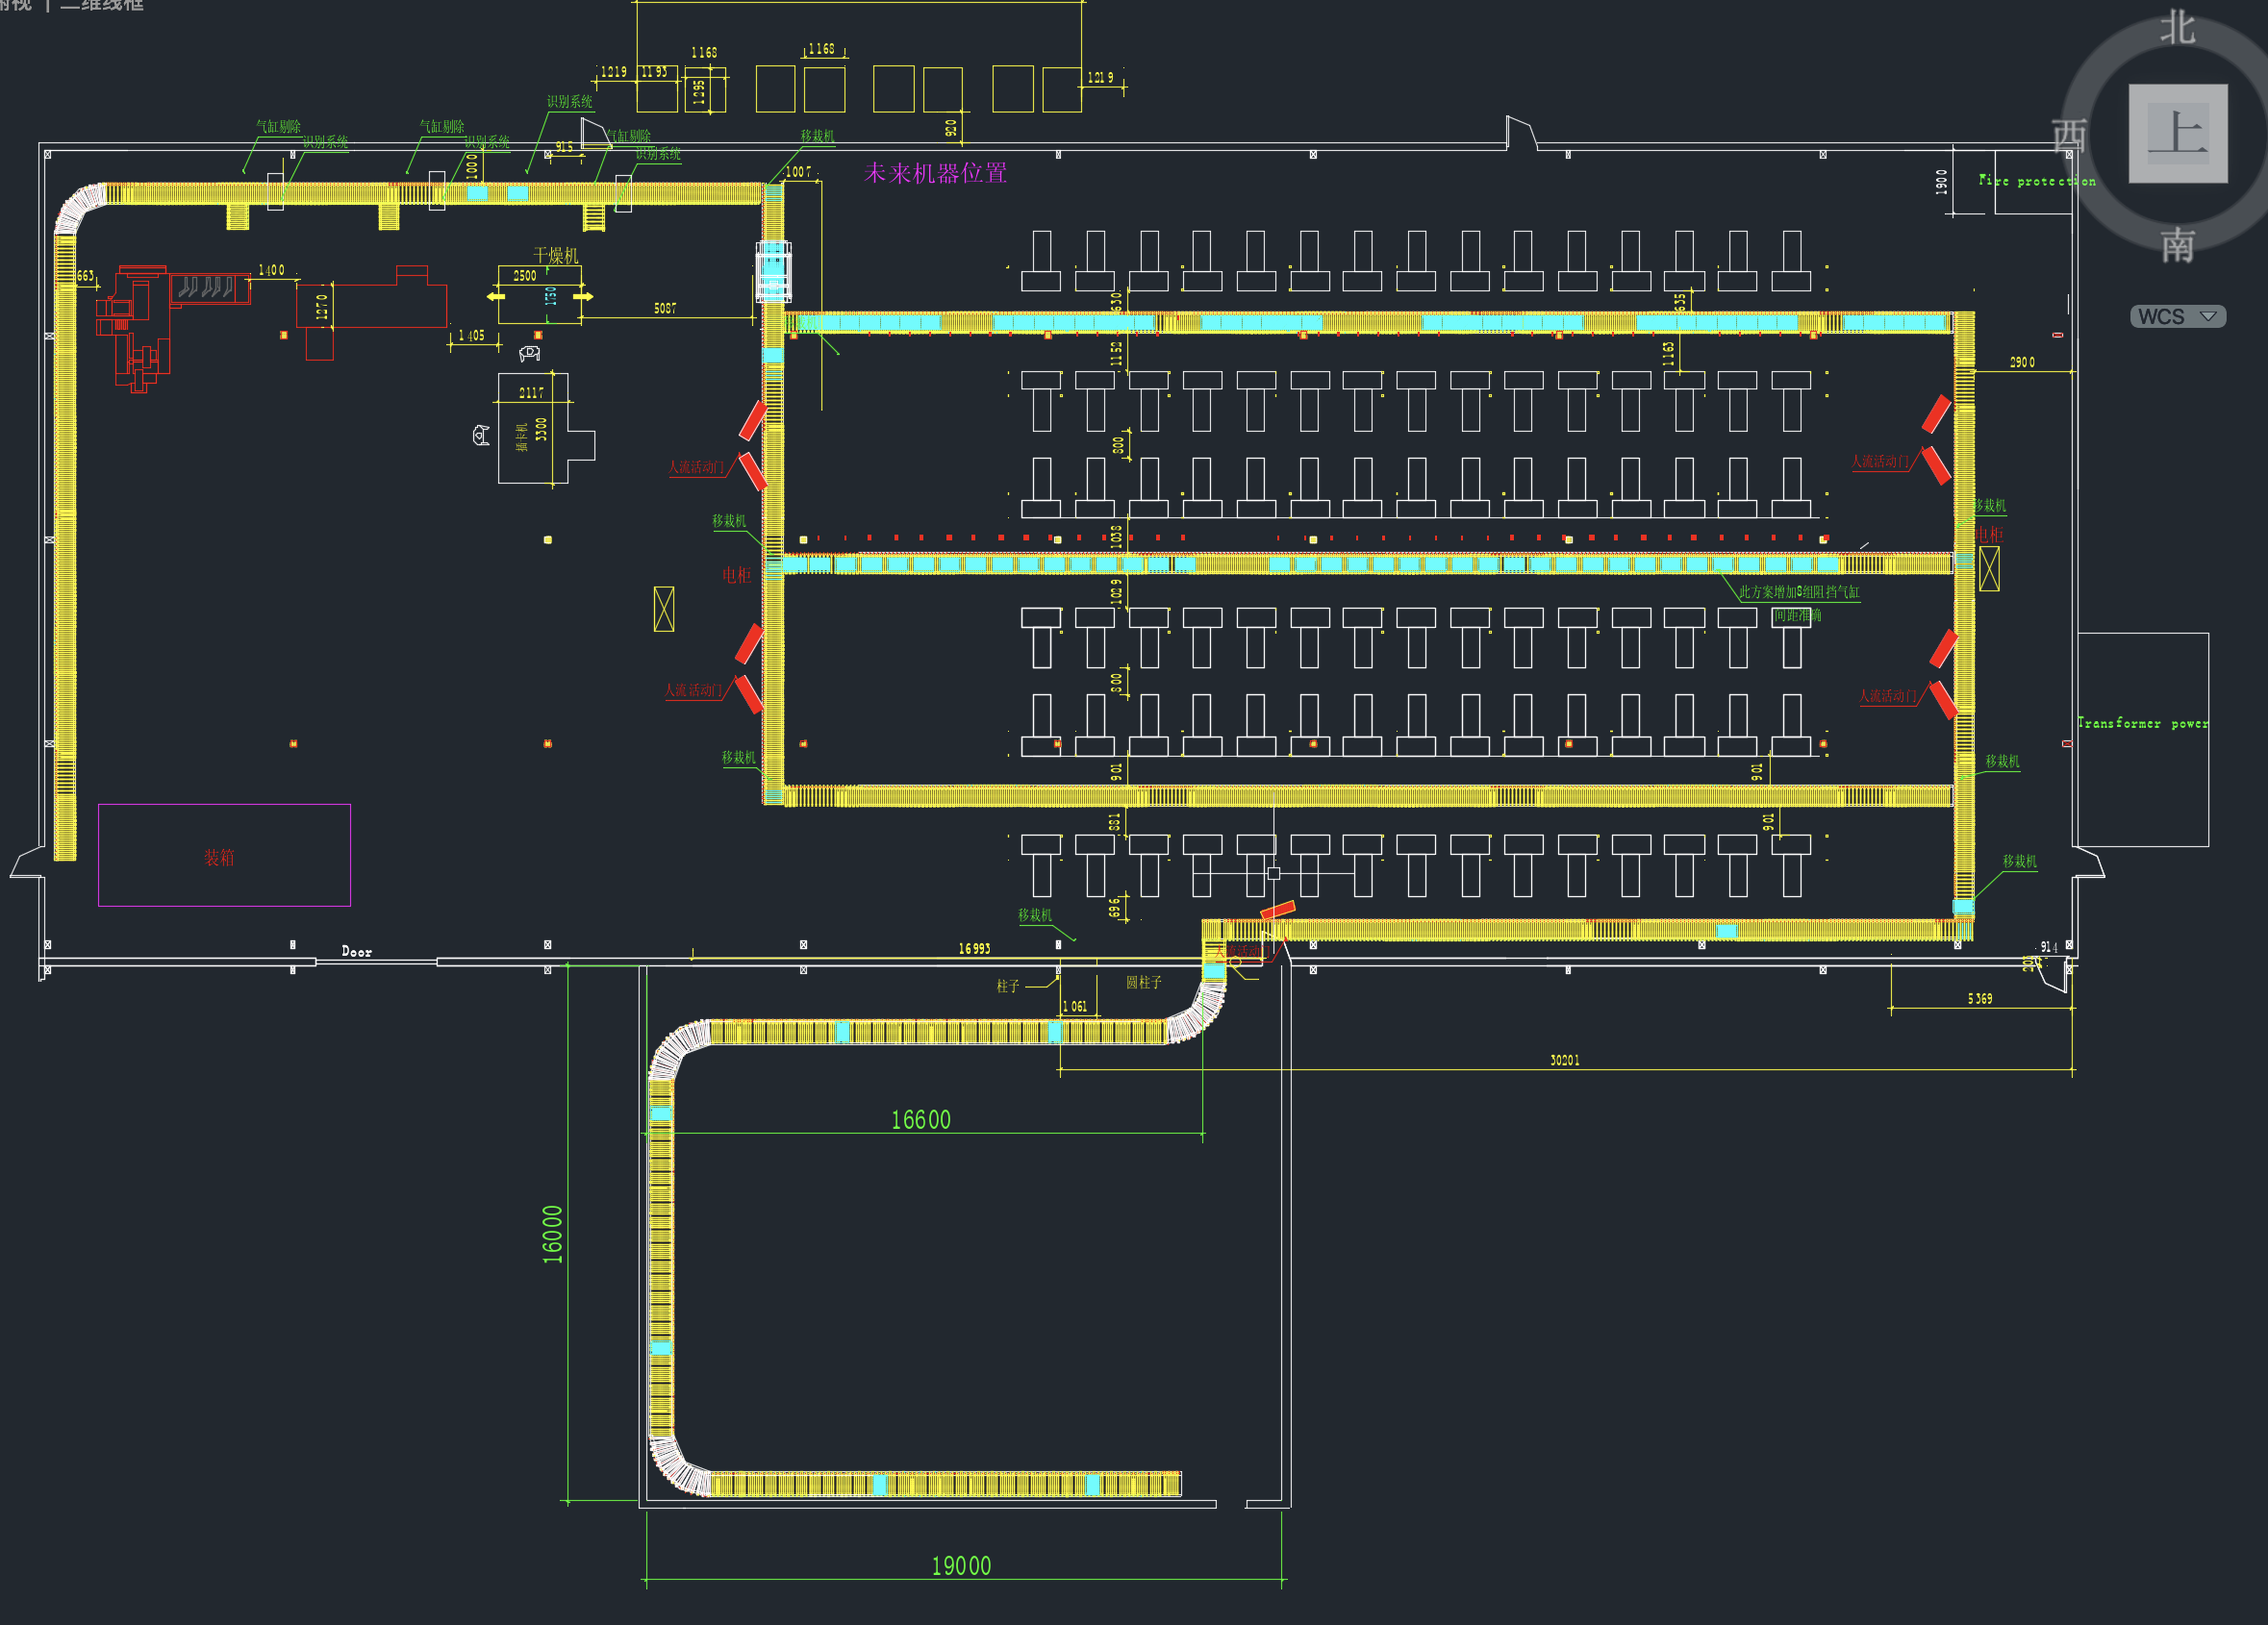Select the 装箱 text inside magenta rectangle

coord(219,857)
